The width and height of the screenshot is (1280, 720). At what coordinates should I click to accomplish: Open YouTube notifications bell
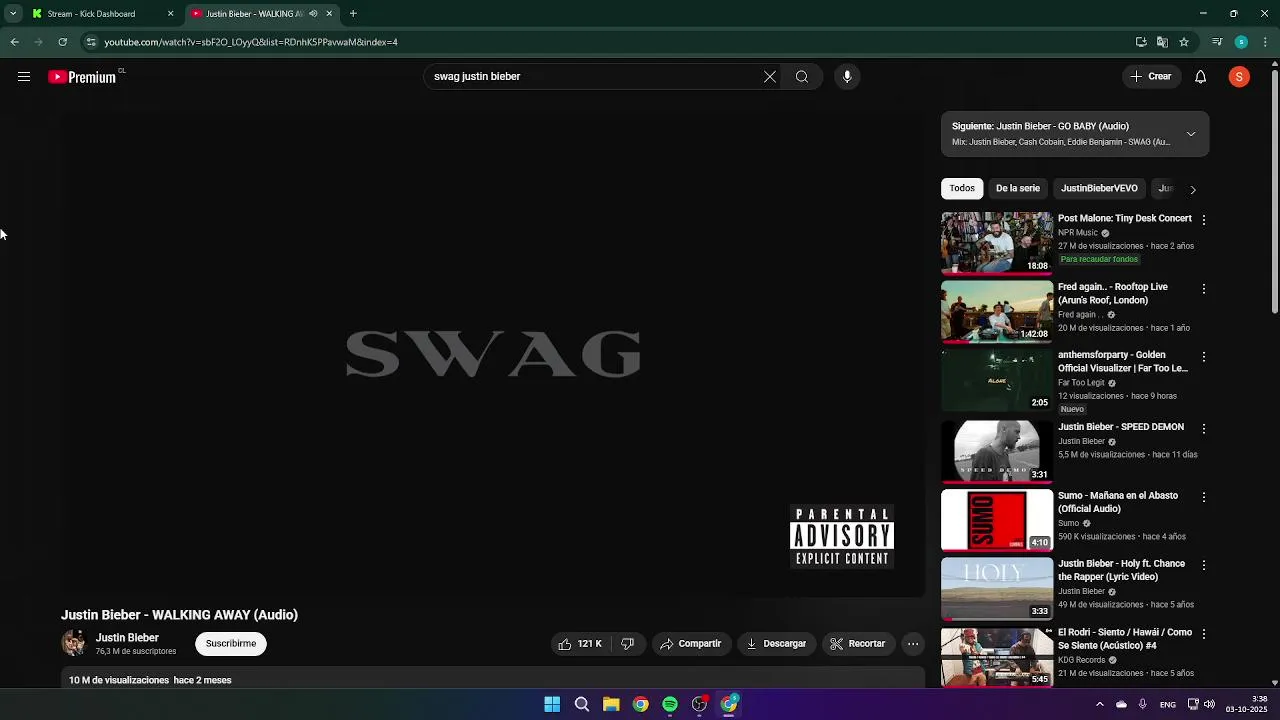[1201, 77]
